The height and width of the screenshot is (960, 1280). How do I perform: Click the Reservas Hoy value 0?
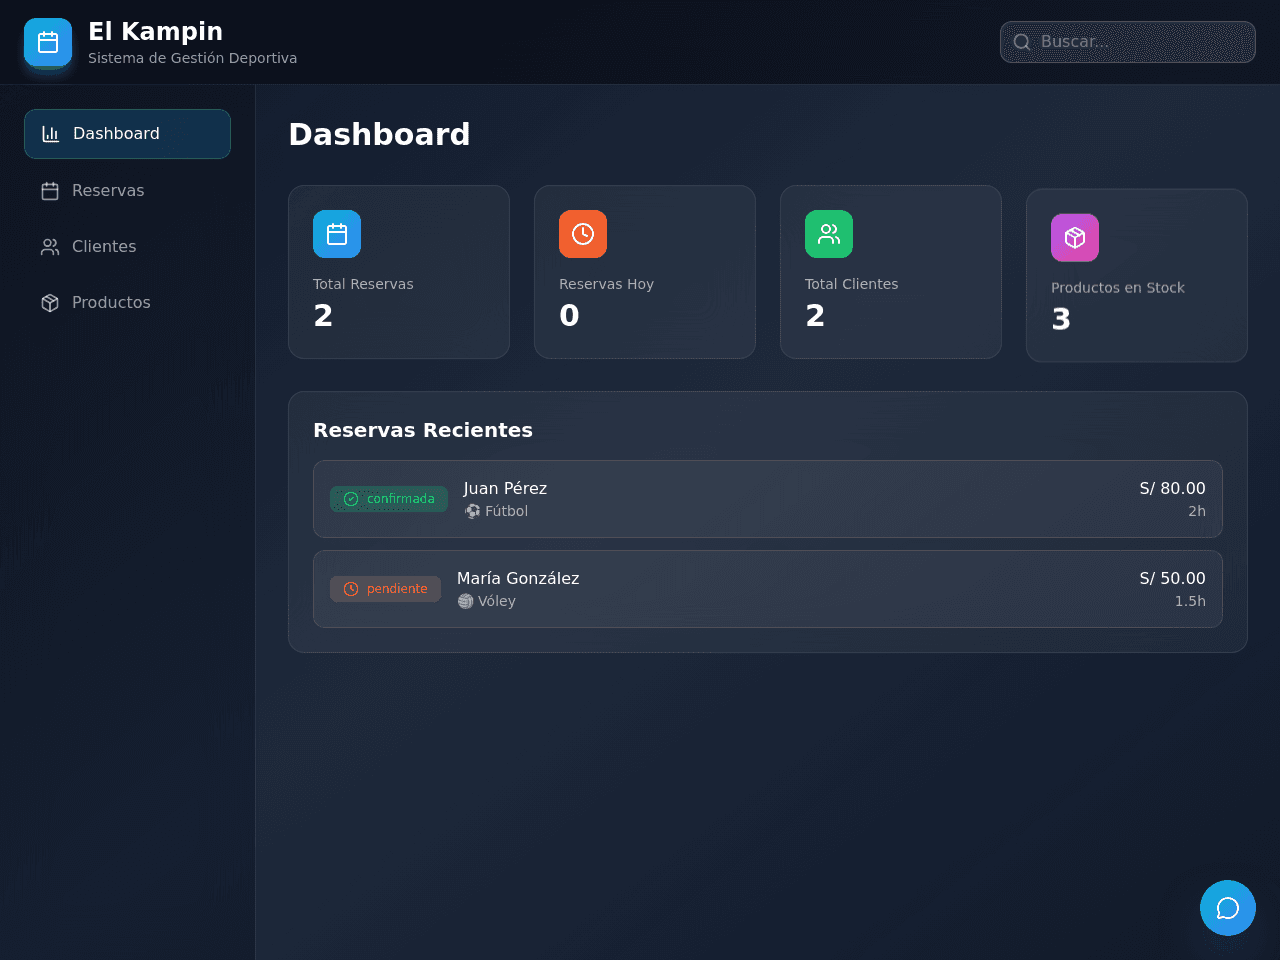click(x=569, y=316)
